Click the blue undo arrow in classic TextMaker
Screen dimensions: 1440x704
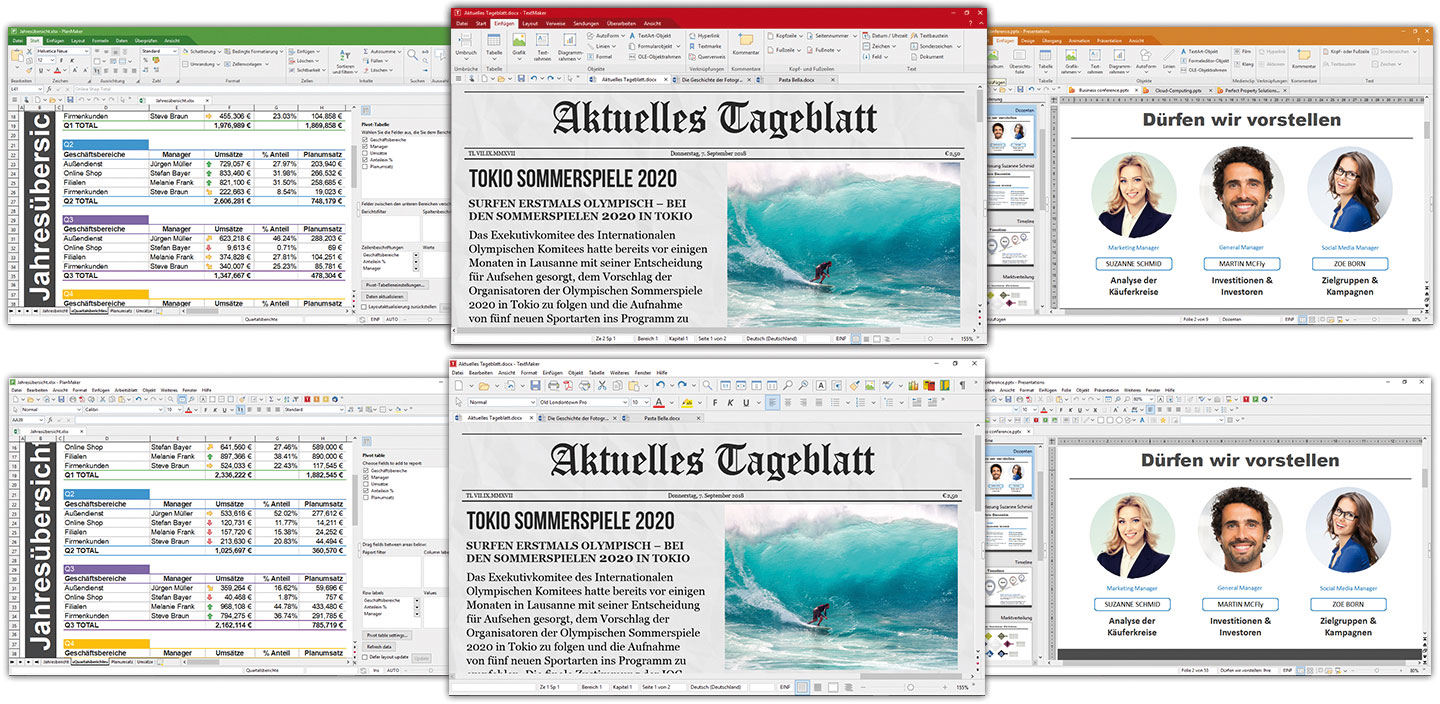pyautogui.click(x=660, y=385)
